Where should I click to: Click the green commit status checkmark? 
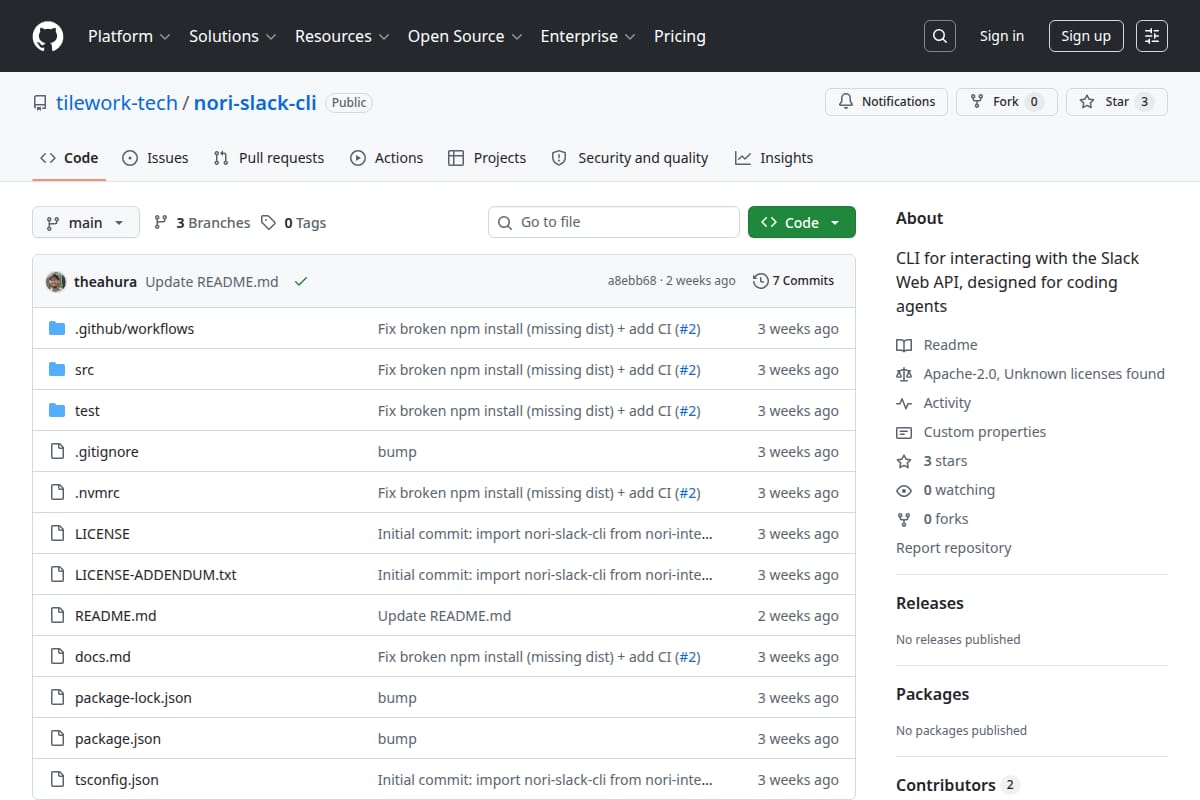(300, 282)
